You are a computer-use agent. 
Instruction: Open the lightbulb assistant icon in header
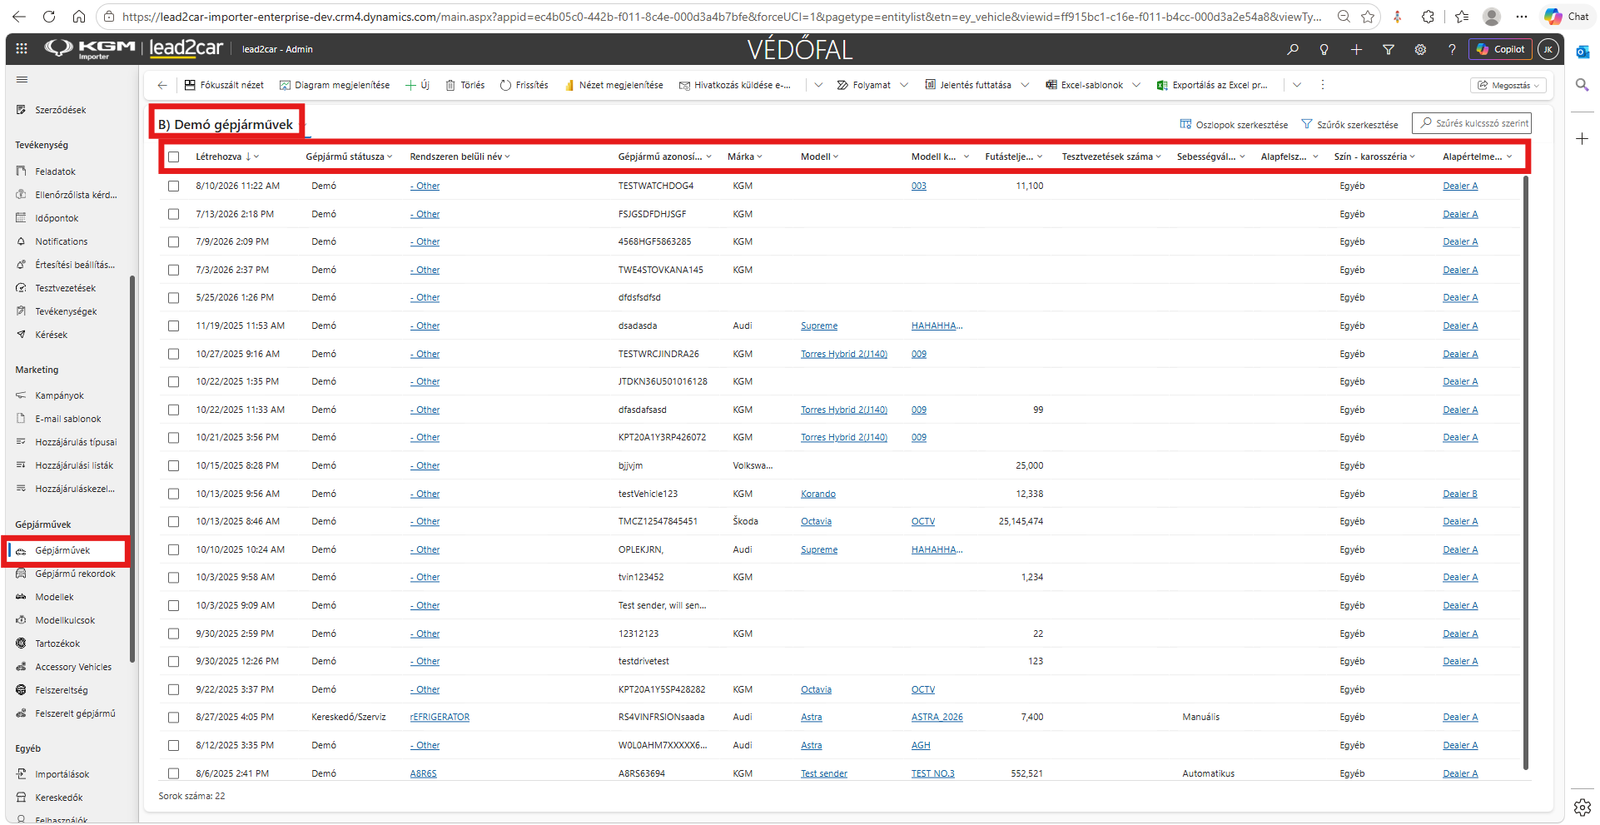click(1324, 49)
